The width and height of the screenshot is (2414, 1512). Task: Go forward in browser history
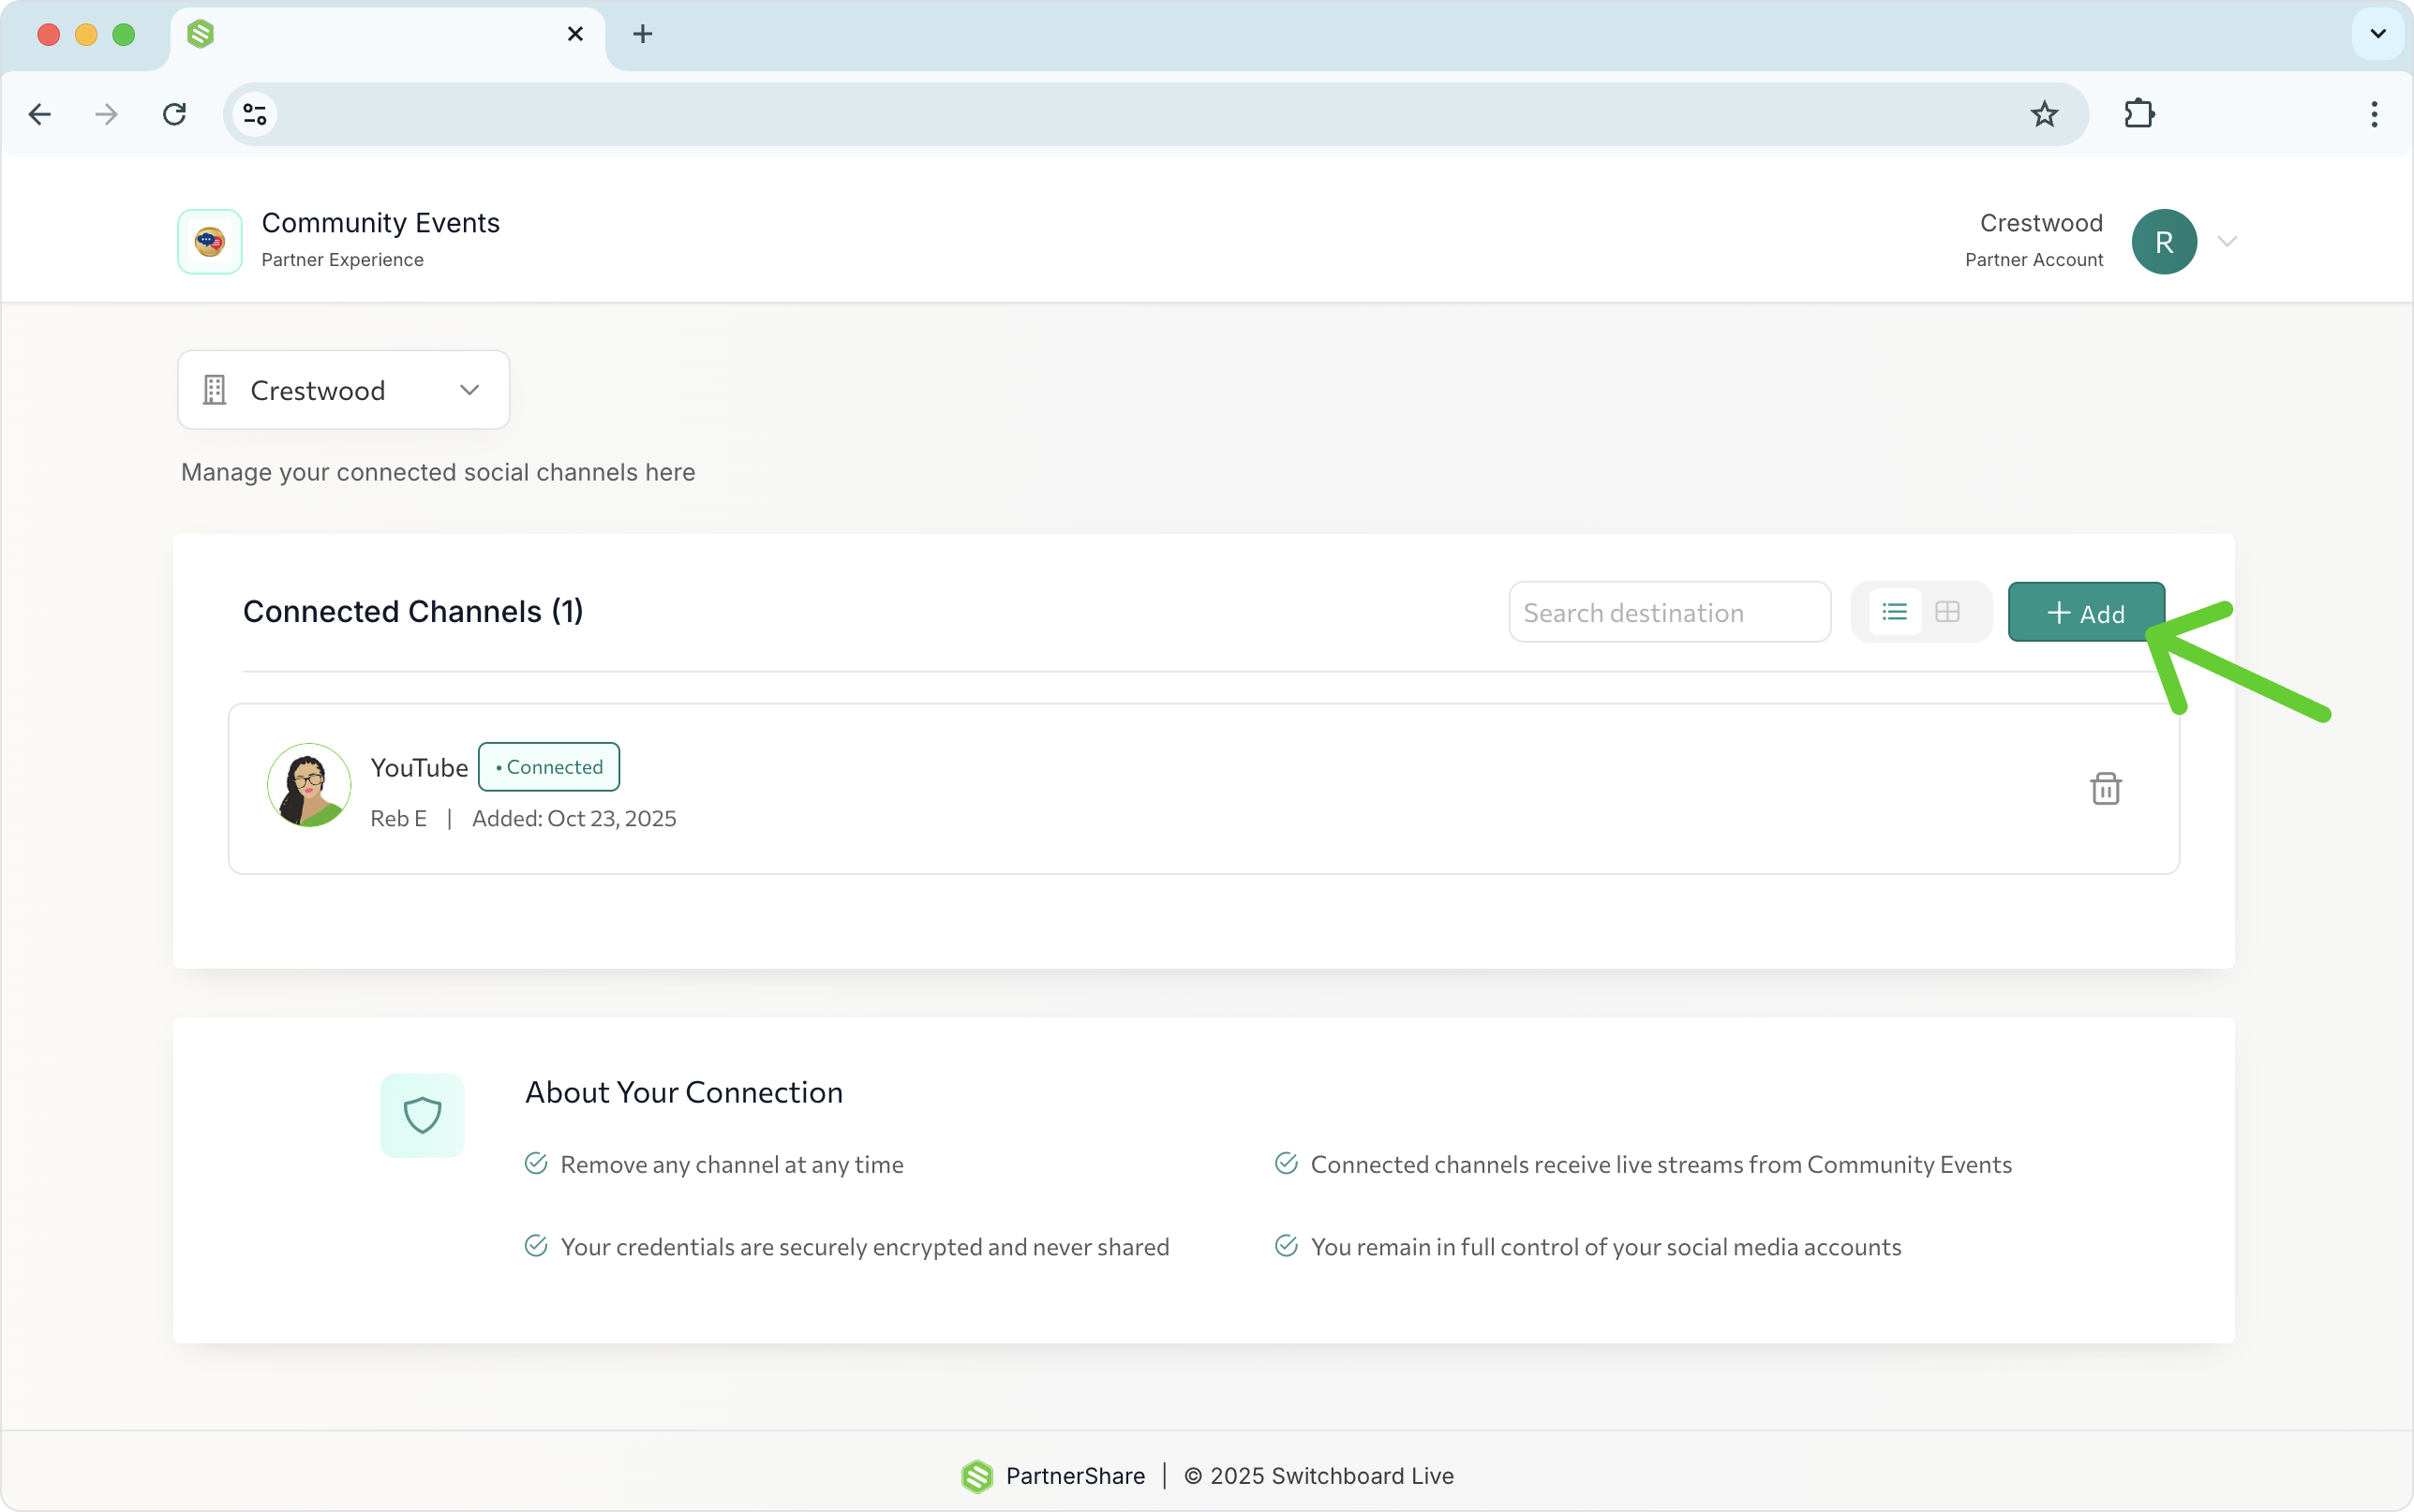[x=106, y=114]
